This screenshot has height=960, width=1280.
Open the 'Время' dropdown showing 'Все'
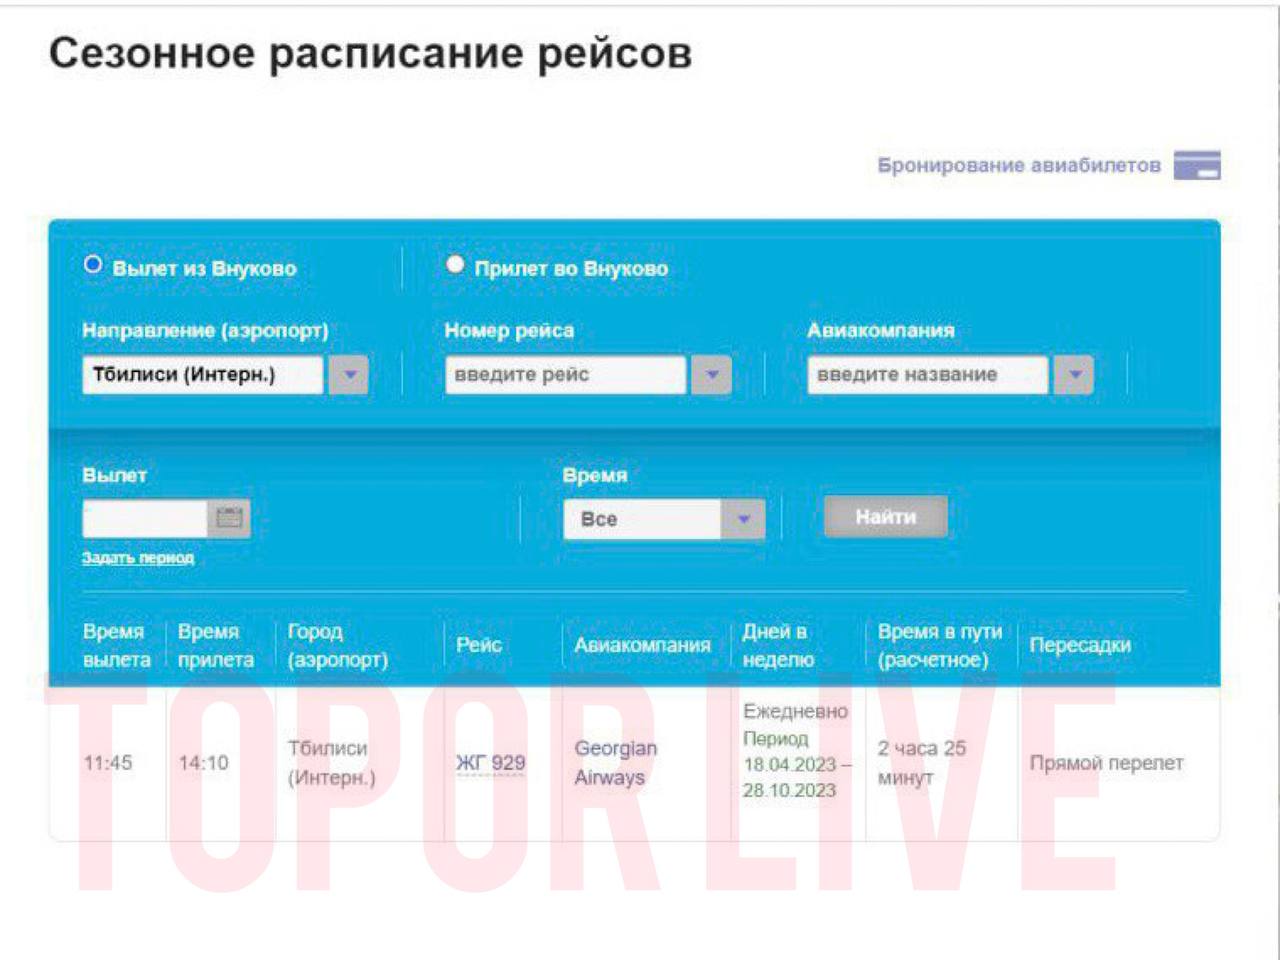(x=664, y=519)
